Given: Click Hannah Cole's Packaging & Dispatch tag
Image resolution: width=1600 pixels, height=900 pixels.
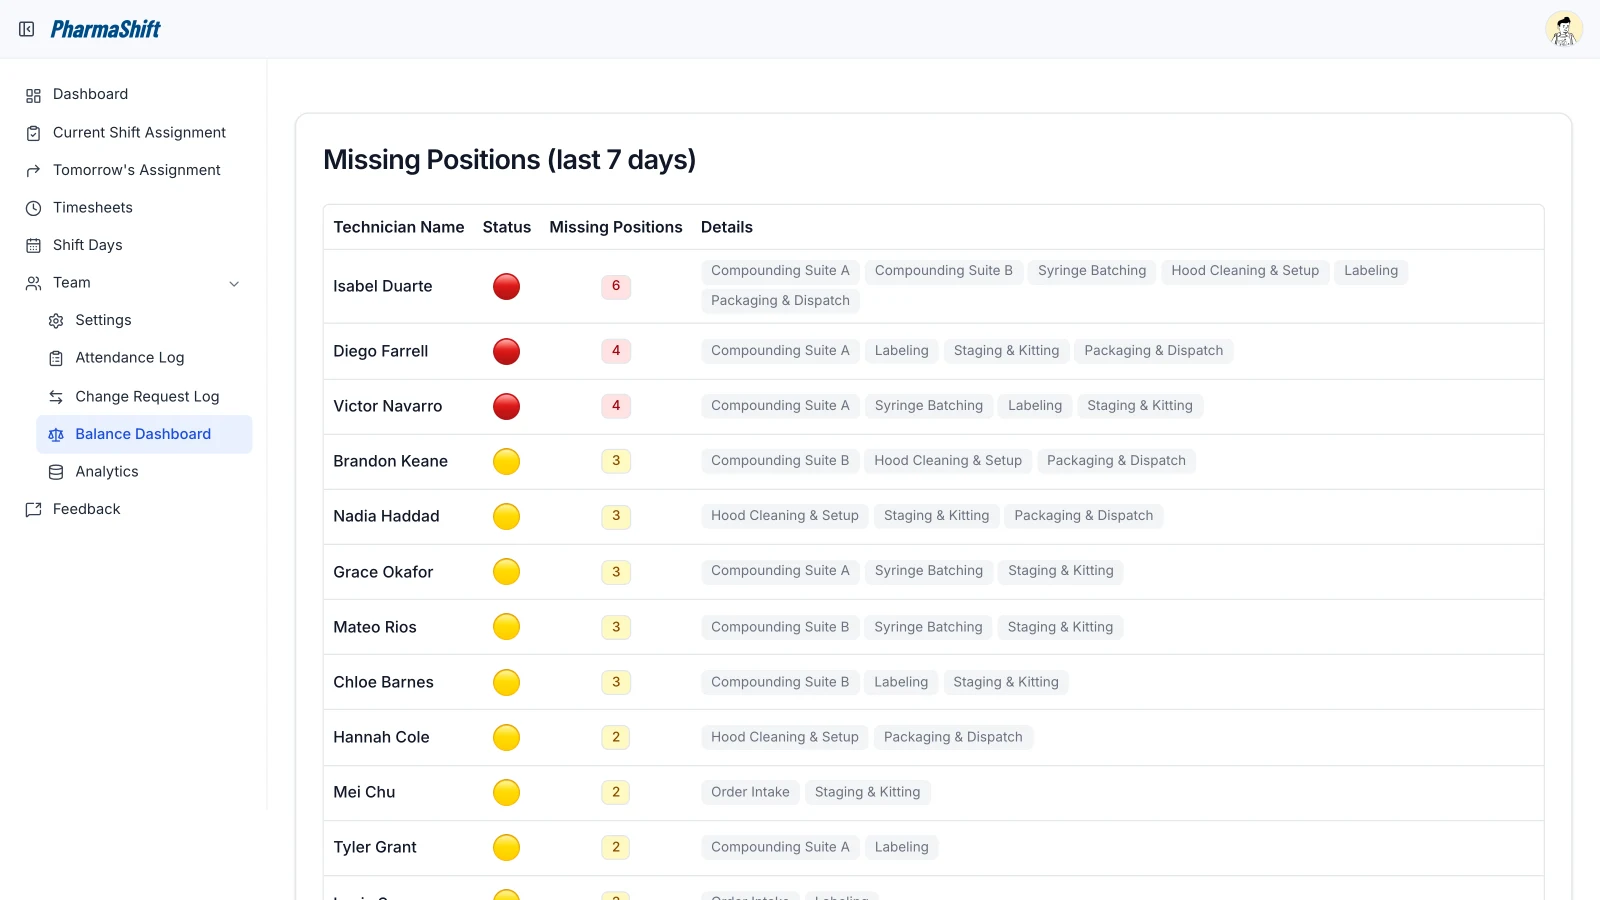Looking at the screenshot, I should coord(953,737).
